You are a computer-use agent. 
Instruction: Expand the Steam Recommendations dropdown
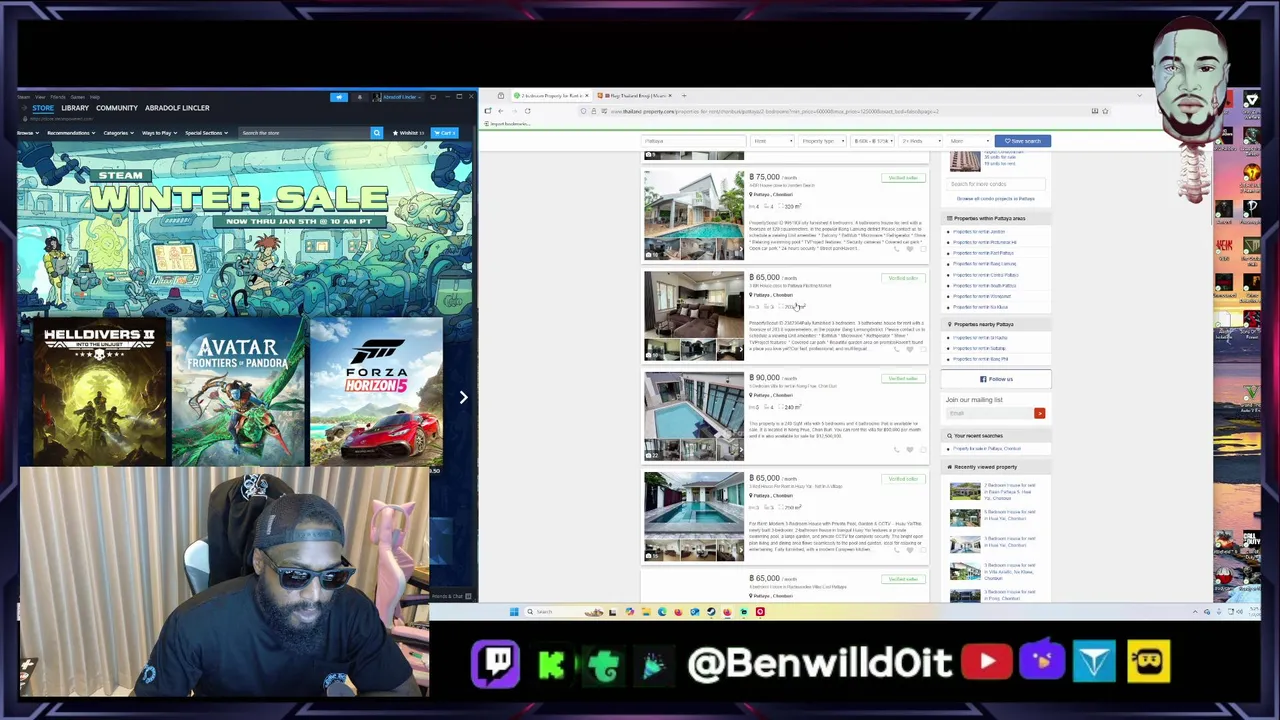[x=70, y=133]
